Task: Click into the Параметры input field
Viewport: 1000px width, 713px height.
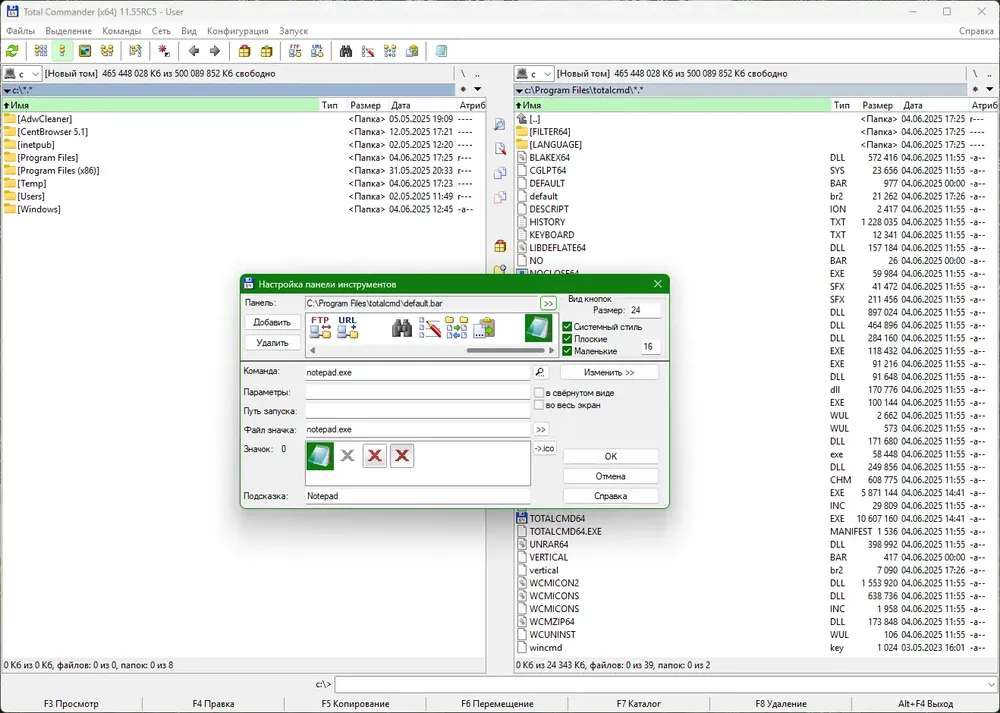Action: (418, 392)
